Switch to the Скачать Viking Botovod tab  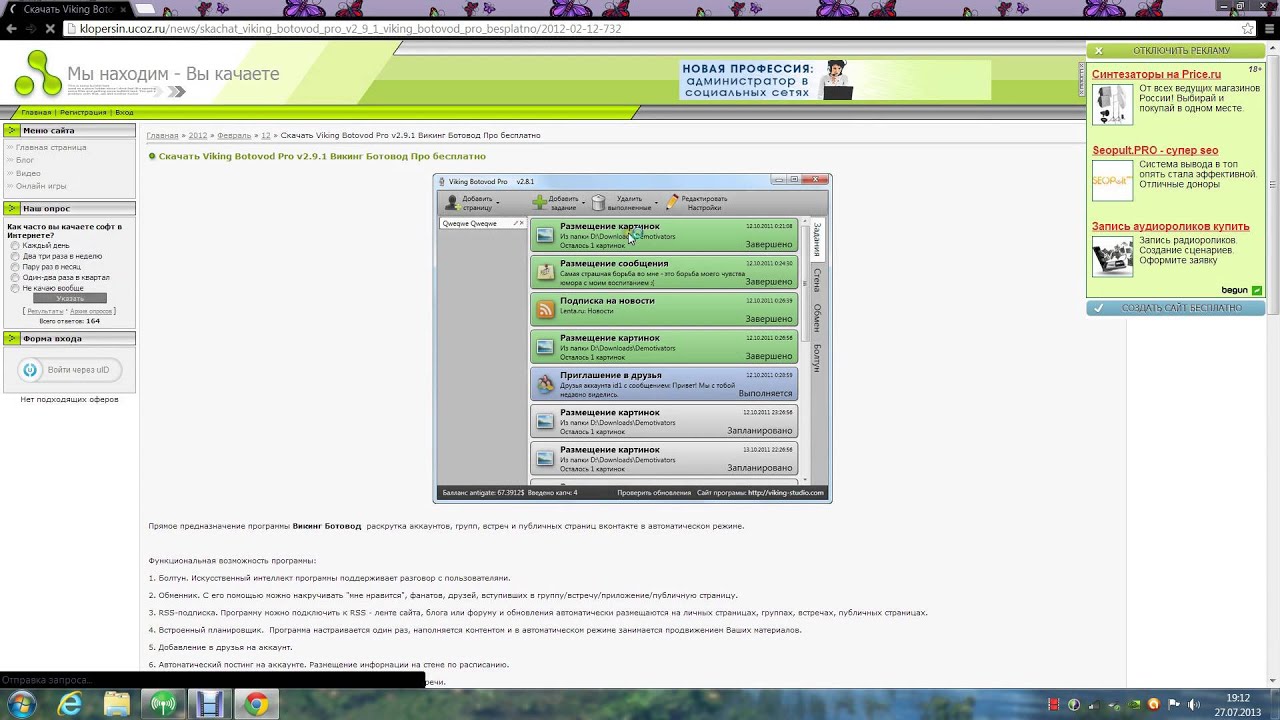[68, 9]
